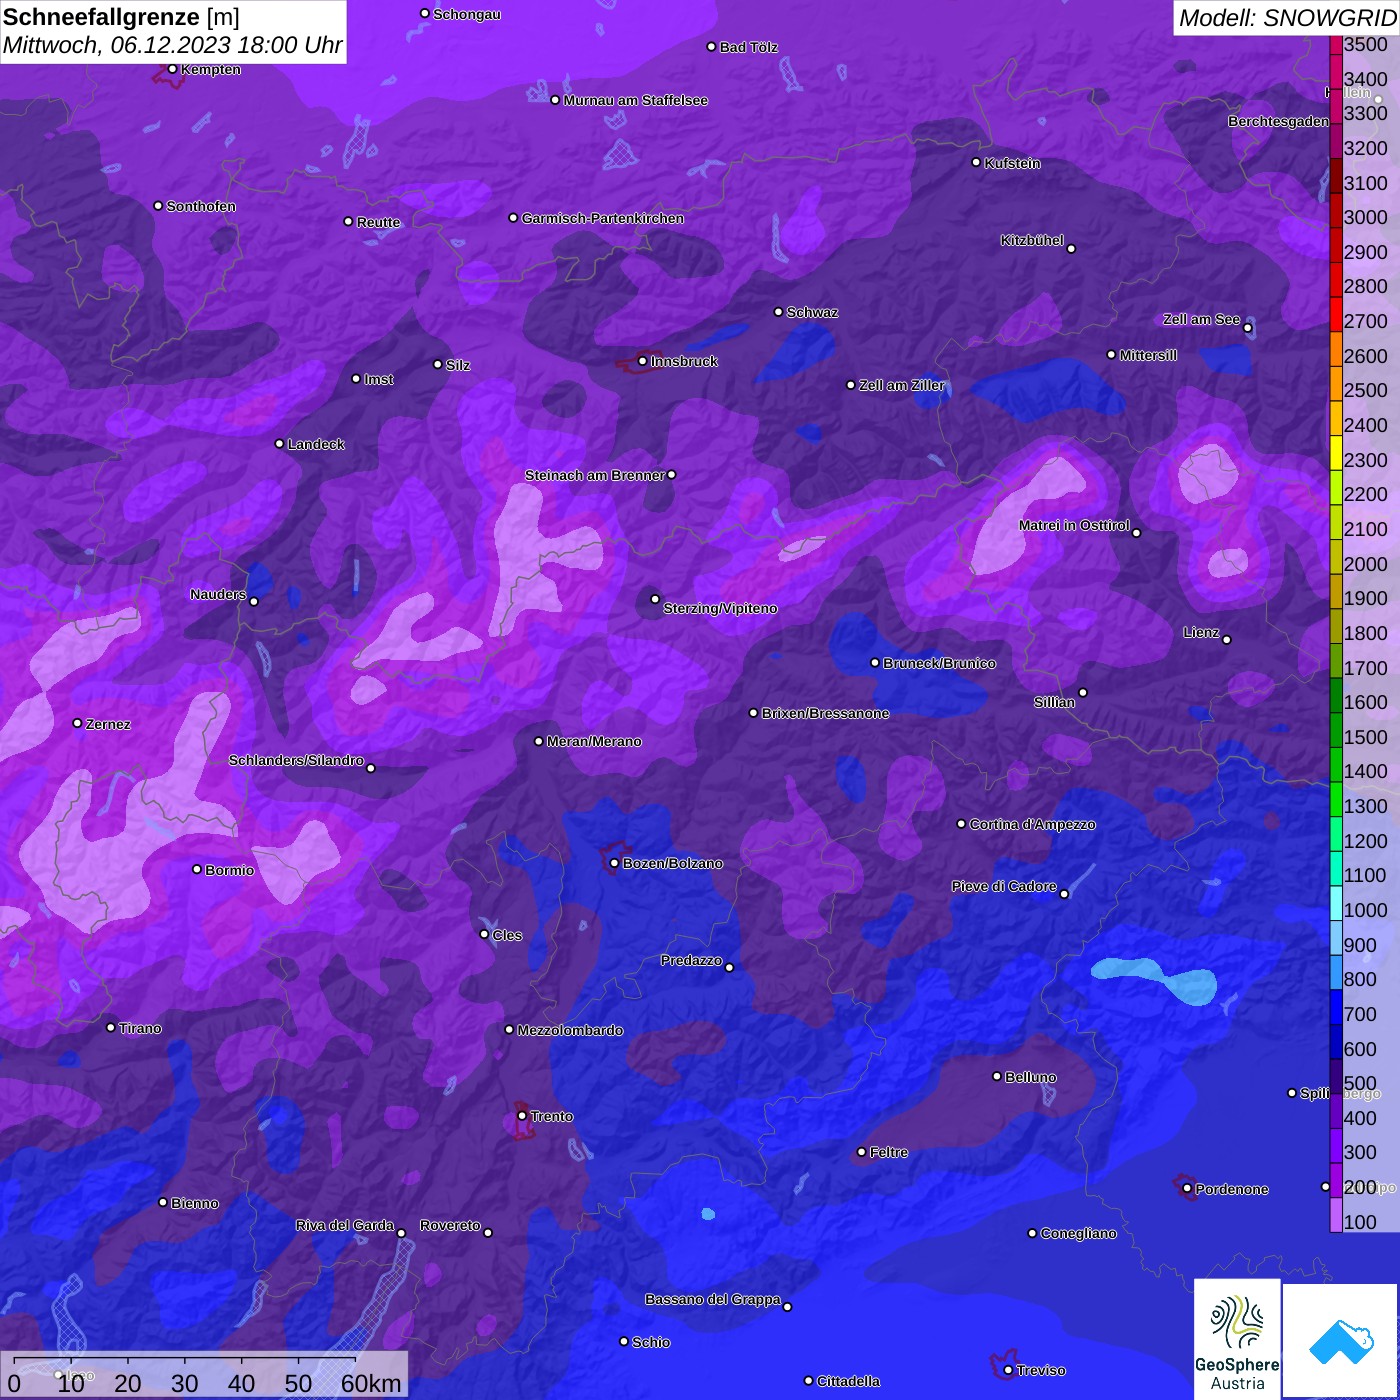
Task: Click the Cles label
Action: (x=507, y=935)
